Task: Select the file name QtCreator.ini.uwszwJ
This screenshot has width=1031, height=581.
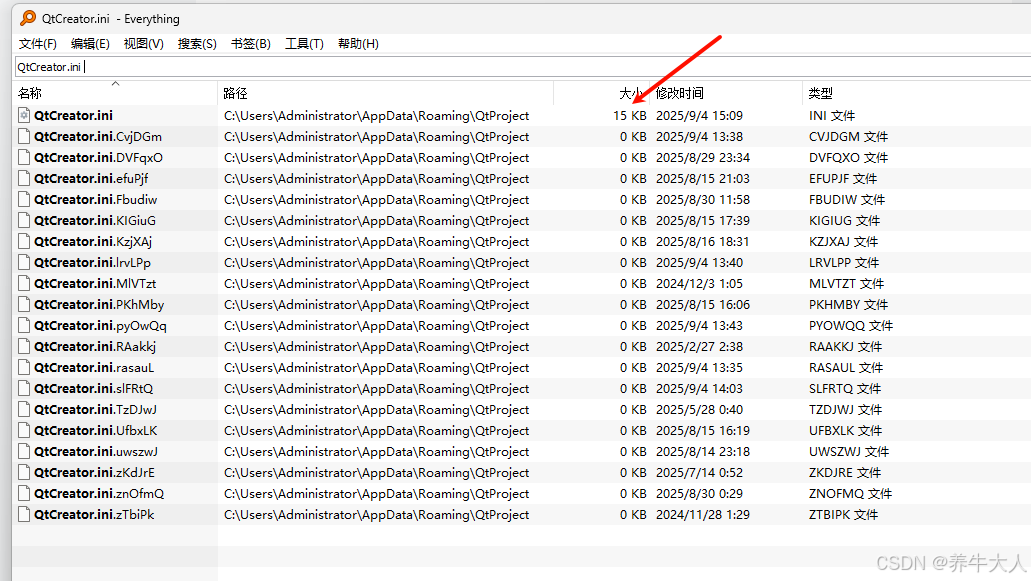Action: coord(96,452)
